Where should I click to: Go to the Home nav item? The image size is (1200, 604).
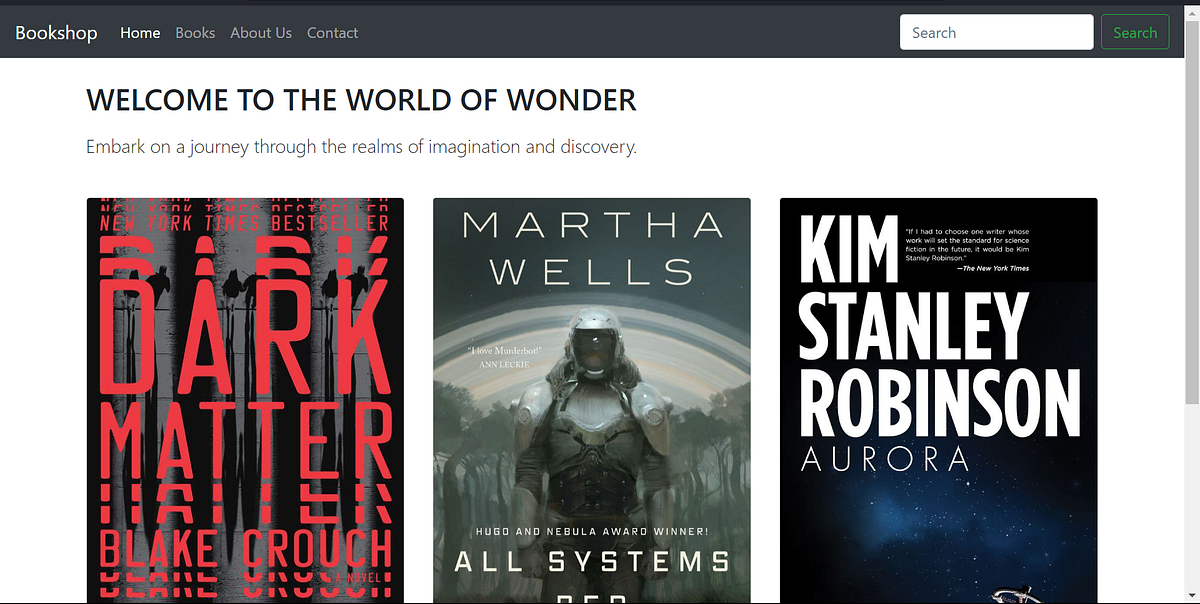click(140, 33)
